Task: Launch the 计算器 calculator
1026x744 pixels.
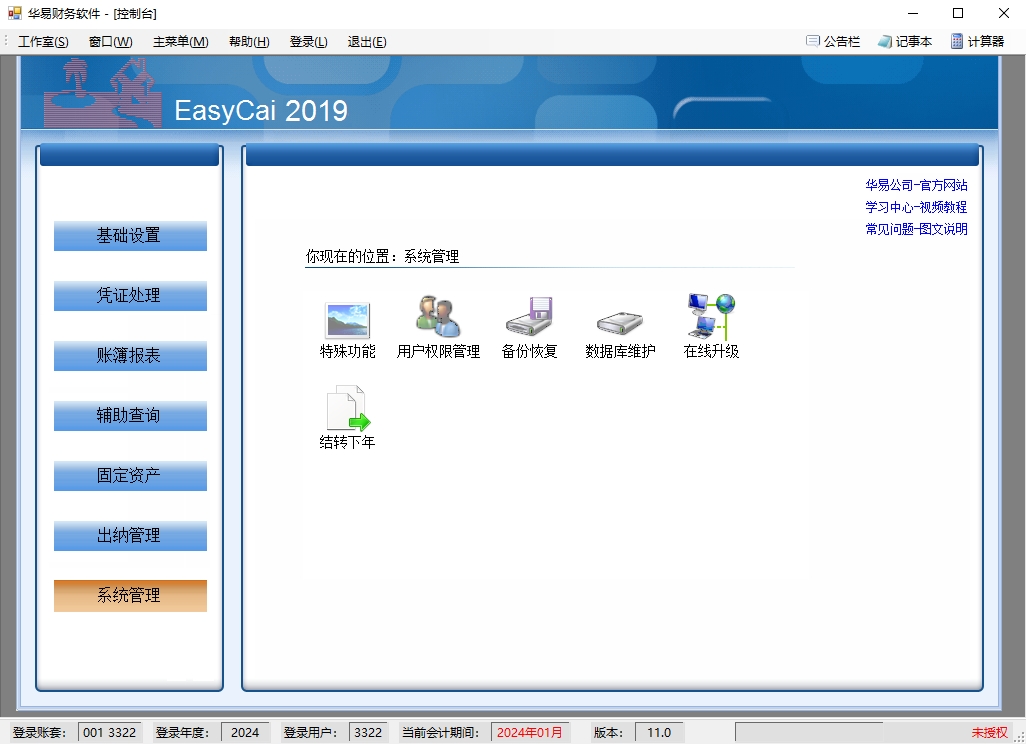Action: pos(977,41)
